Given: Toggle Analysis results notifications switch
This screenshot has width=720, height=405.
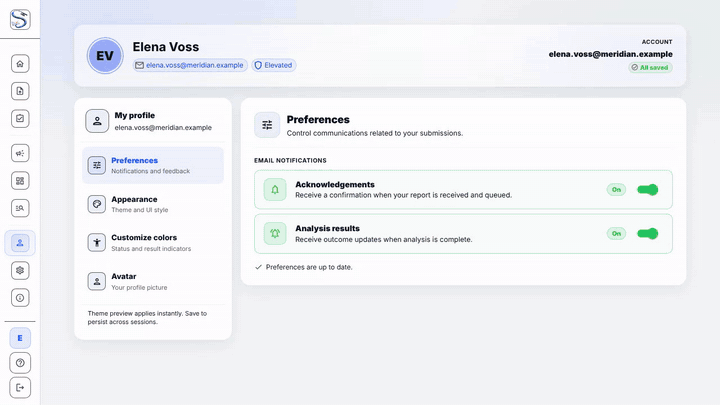Looking at the screenshot, I should click(x=648, y=233).
